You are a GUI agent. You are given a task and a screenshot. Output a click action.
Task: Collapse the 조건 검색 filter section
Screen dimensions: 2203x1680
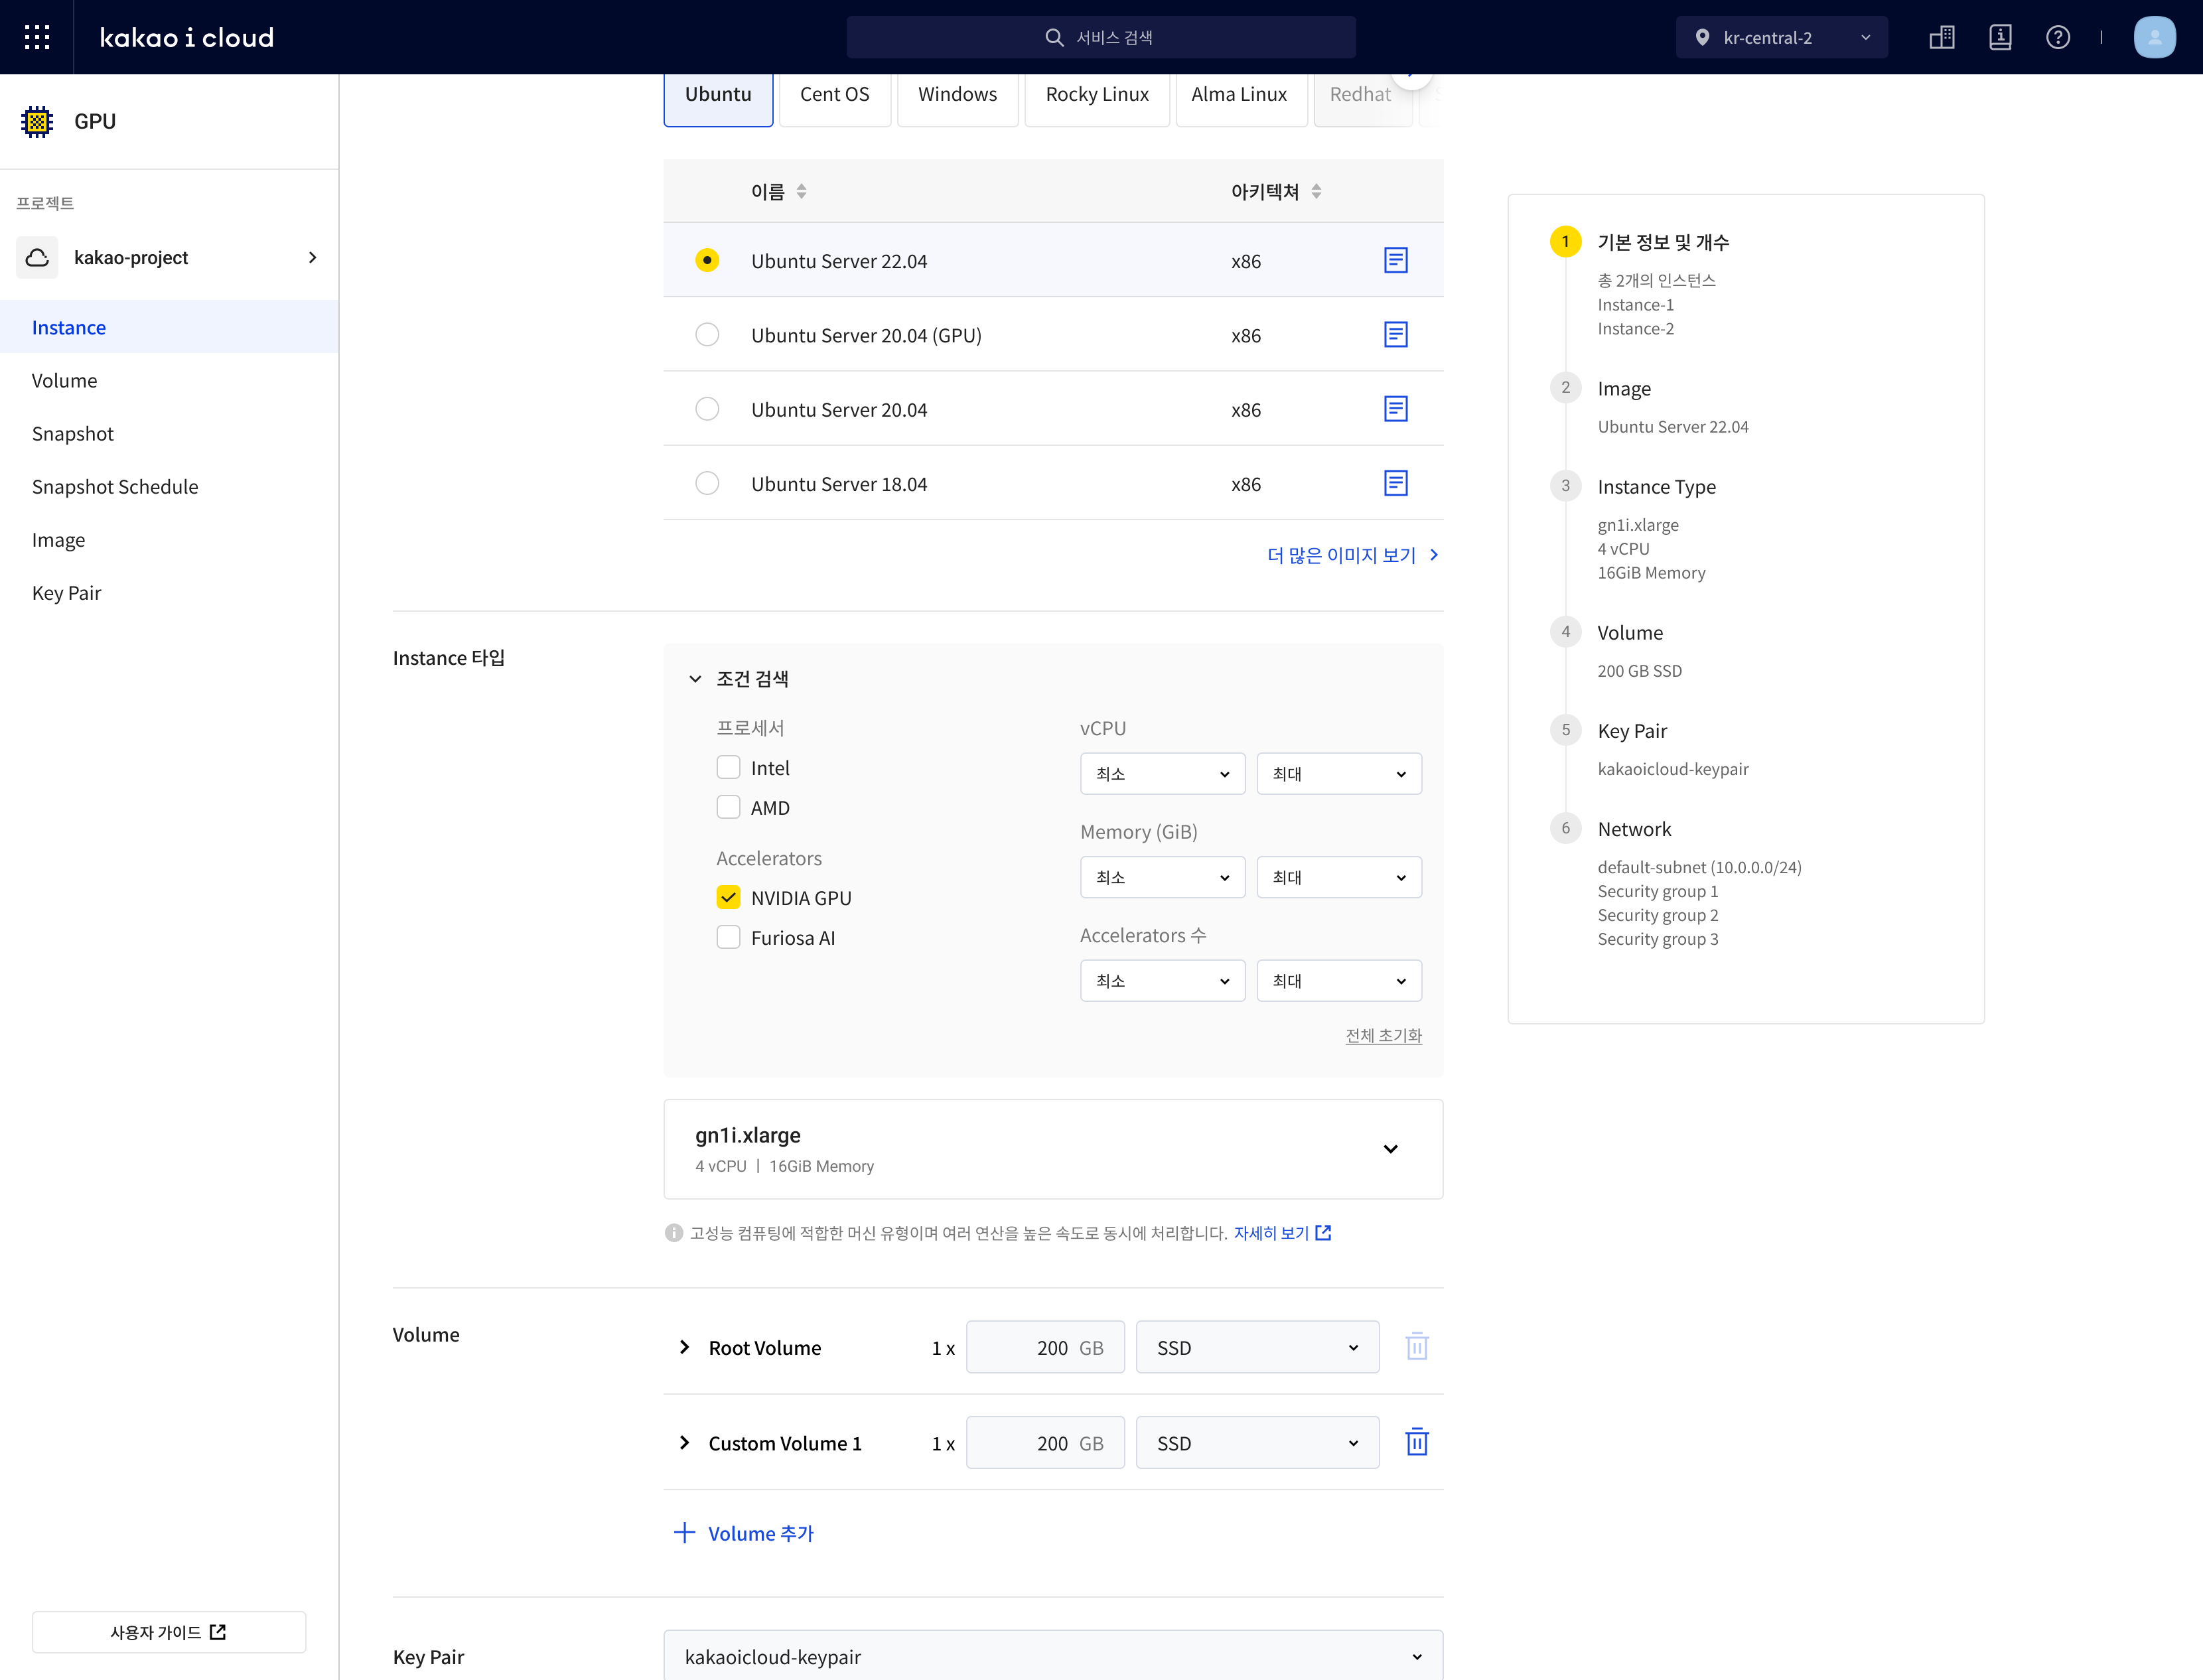click(695, 679)
